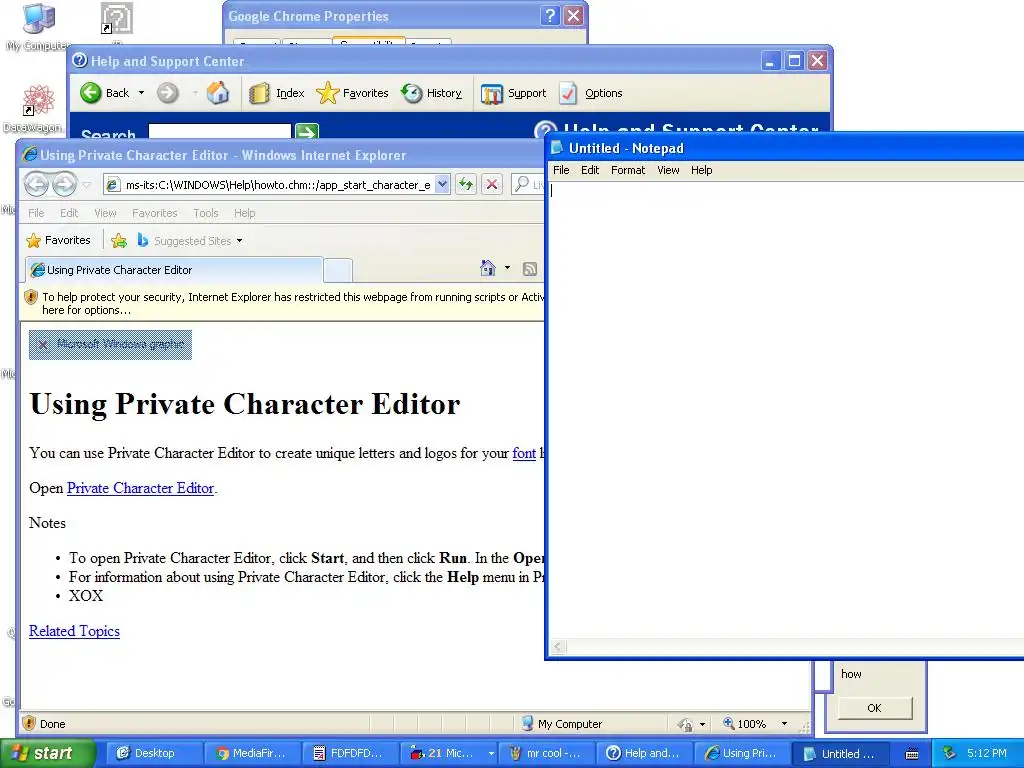Screen dimensions: 1024x768
Task: Switch to mr cool taskbar button
Action: (x=547, y=753)
